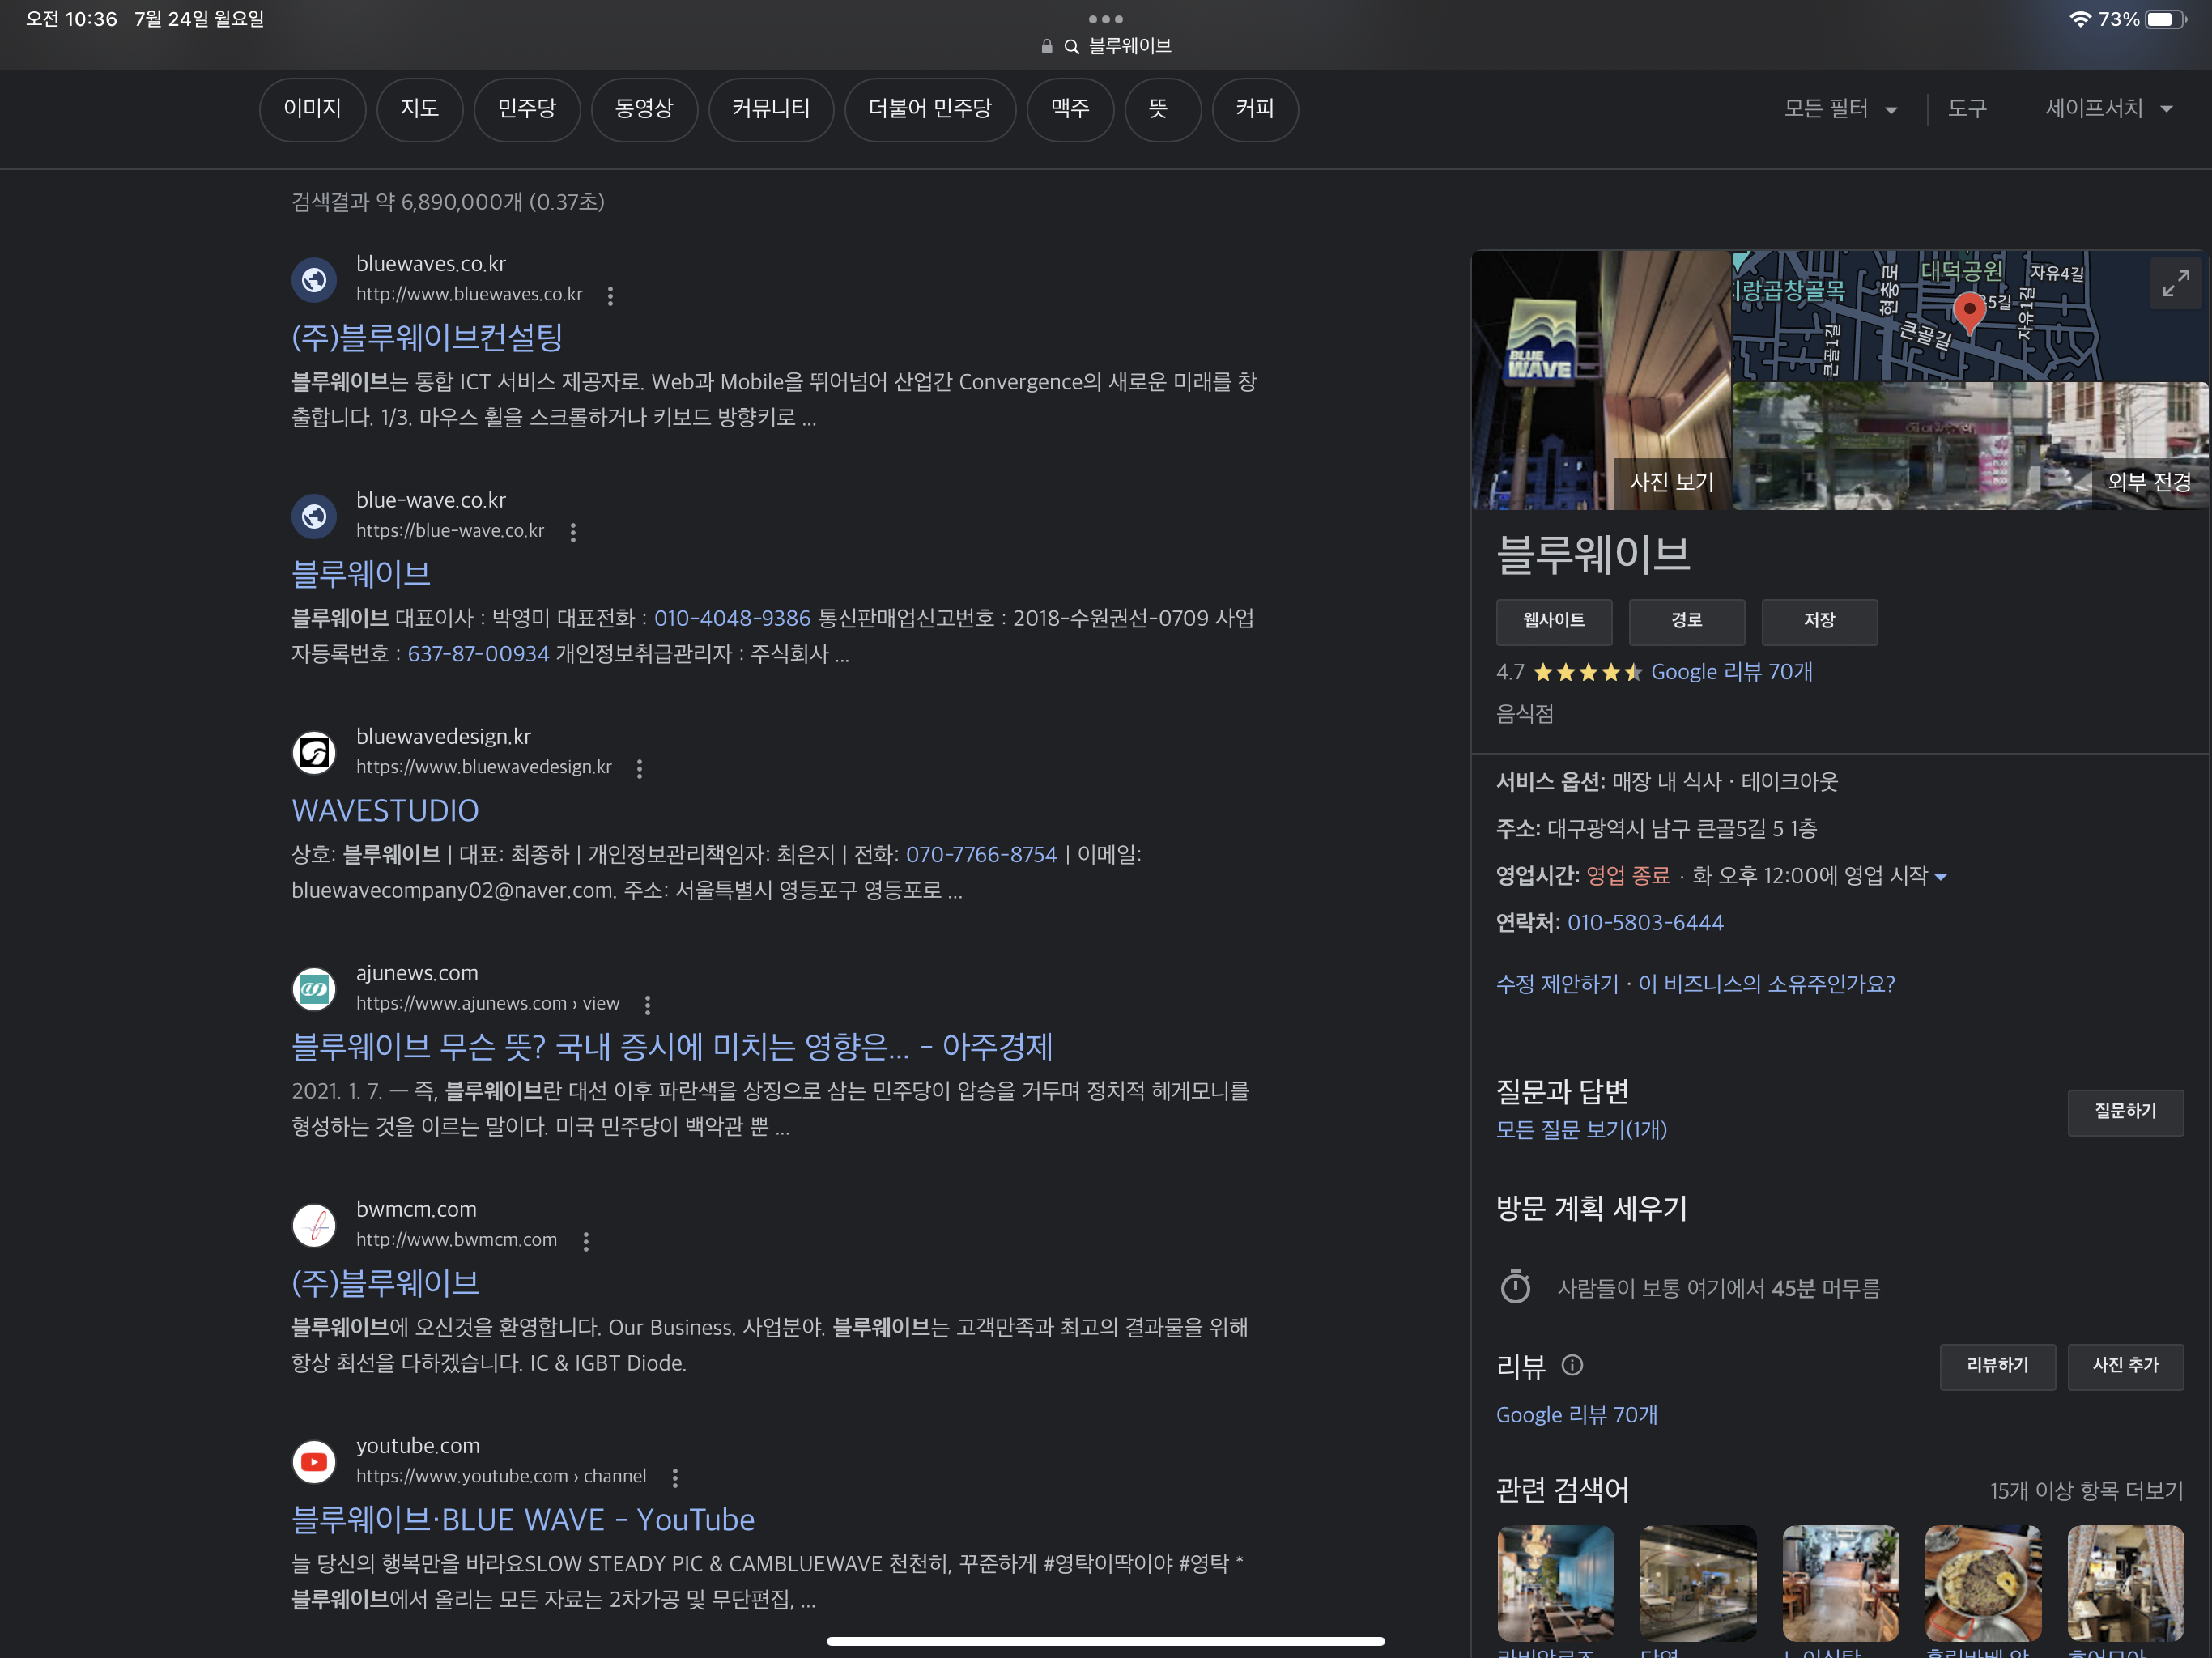The height and width of the screenshot is (1658, 2212).
Task: Tap the search magnifier in address bar
Action: 1071,47
